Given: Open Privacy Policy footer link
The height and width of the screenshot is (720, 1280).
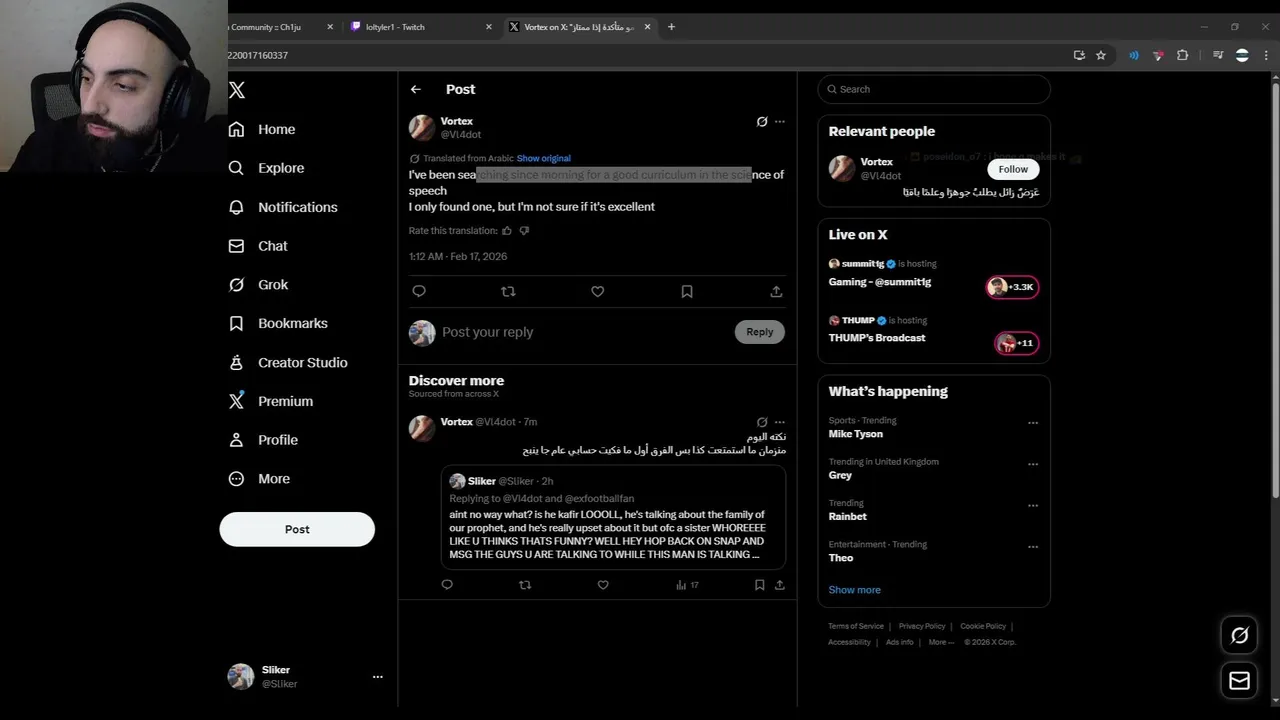Looking at the screenshot, I should pyautogui.click(x=922, y=626).
